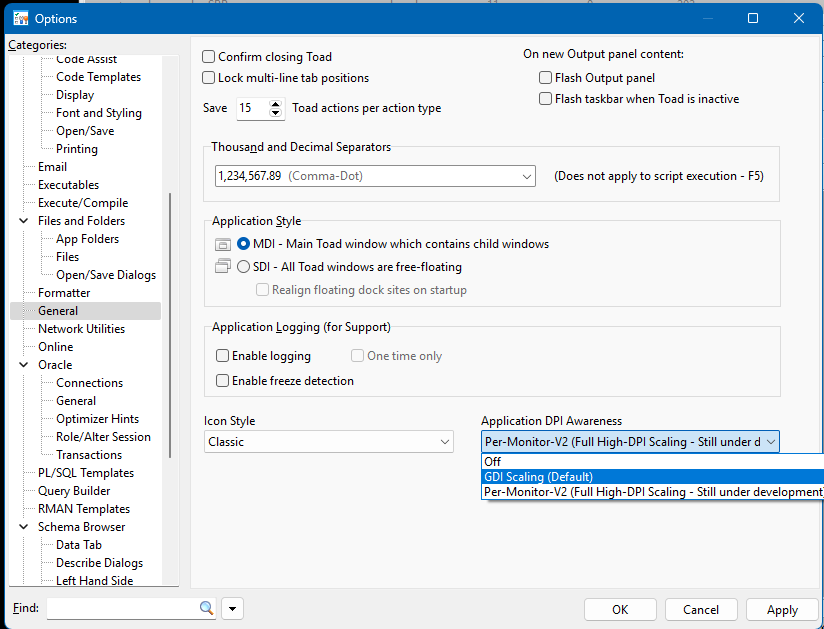Enable Flash Output panel option
This screenshot has height=629, width=824.
(545, 78)
